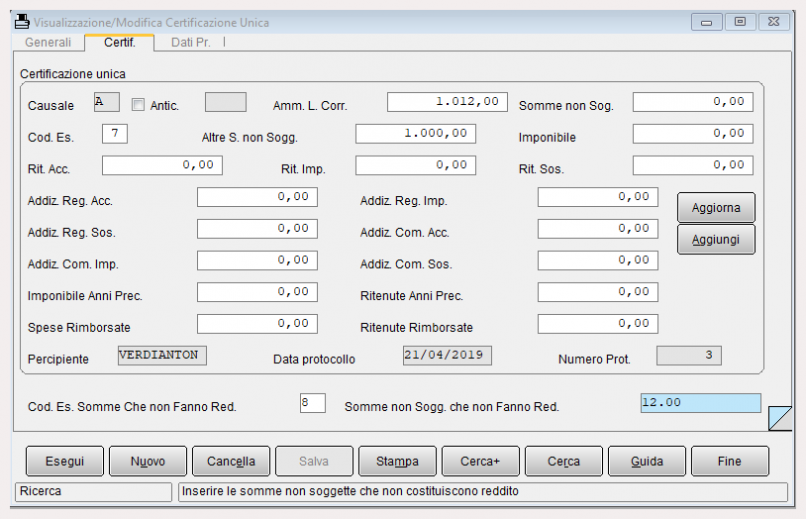The width and height of the screenshot is (806, 519).
Task: Click the Addiz. Com. Imp. field
Action: [257, 261]
